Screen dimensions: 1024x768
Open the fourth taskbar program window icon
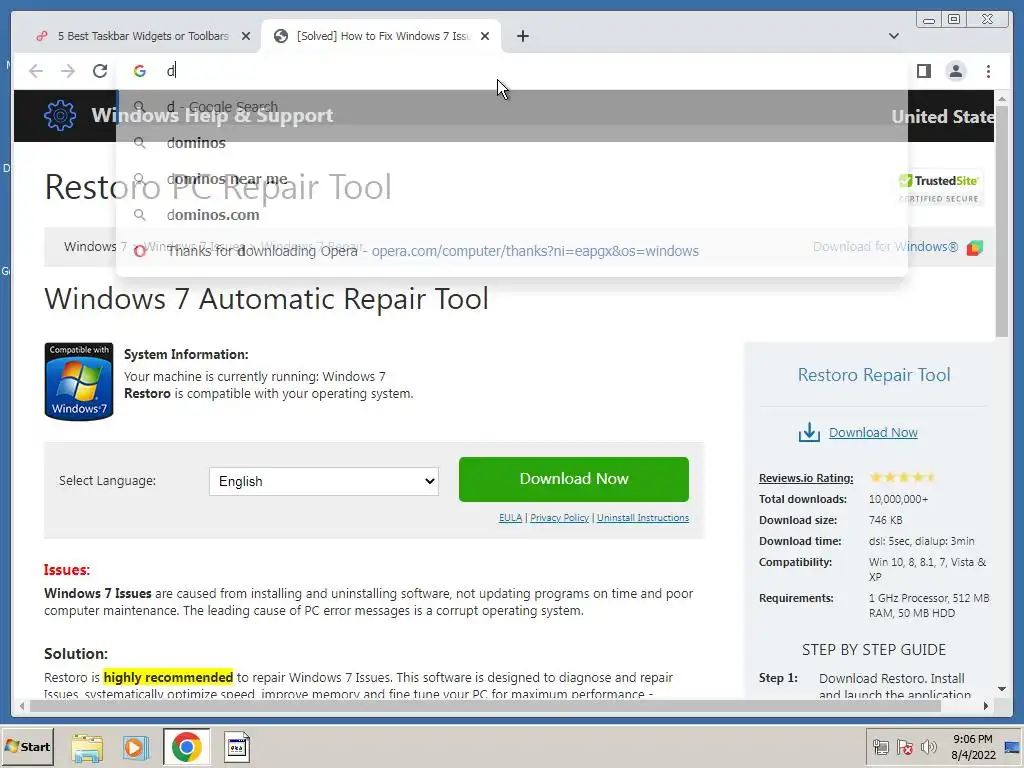236,747
